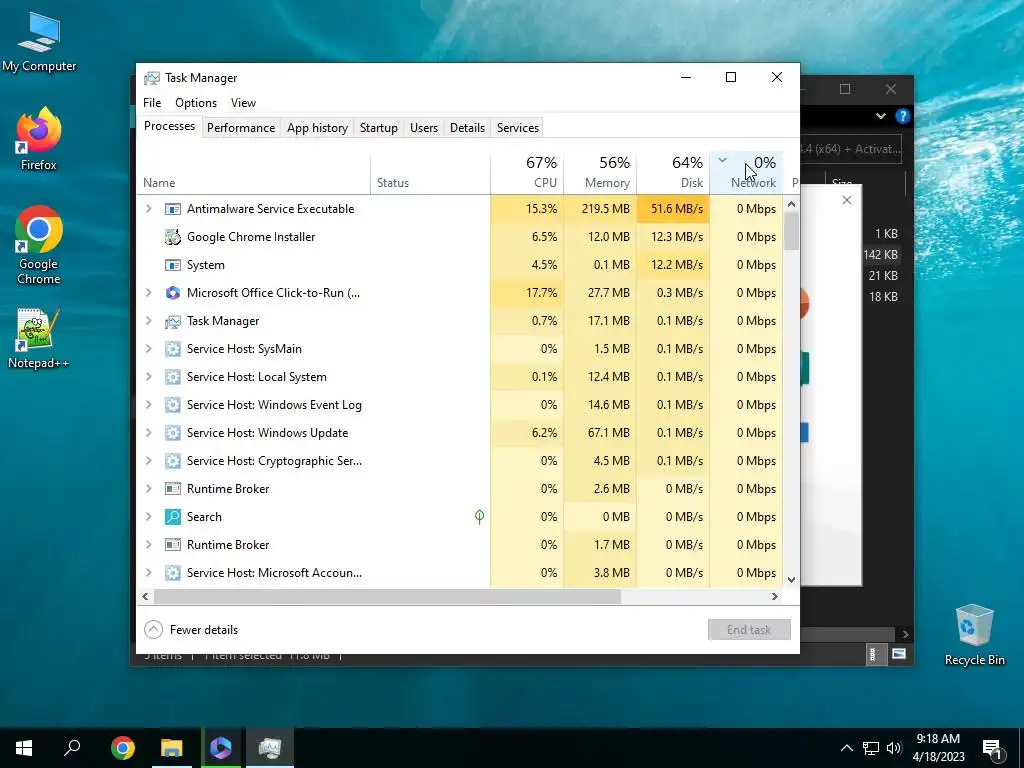Click the Google Chrome Installer process icon
This screenshot has width=1024, height=768.
coord(172,237)
